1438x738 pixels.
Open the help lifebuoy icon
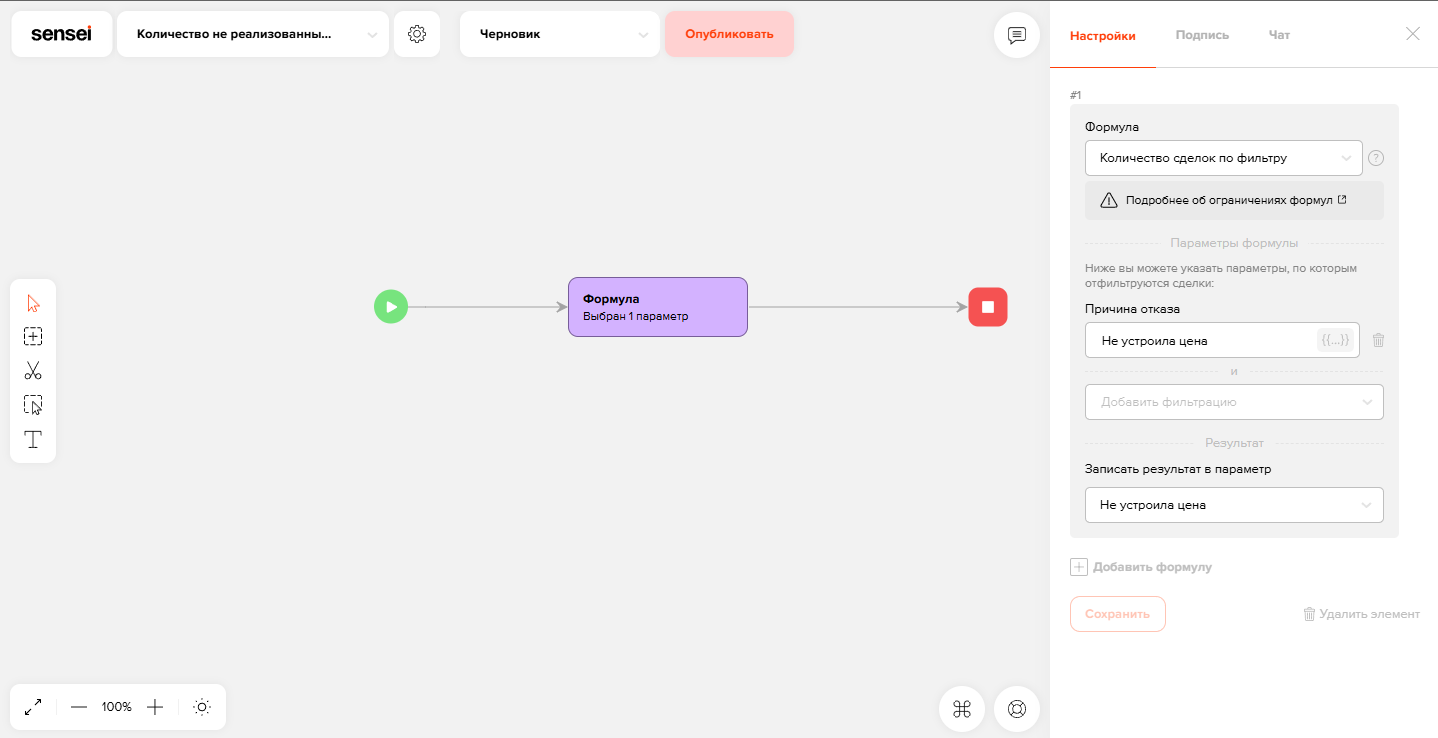[x=1017, y=709]
